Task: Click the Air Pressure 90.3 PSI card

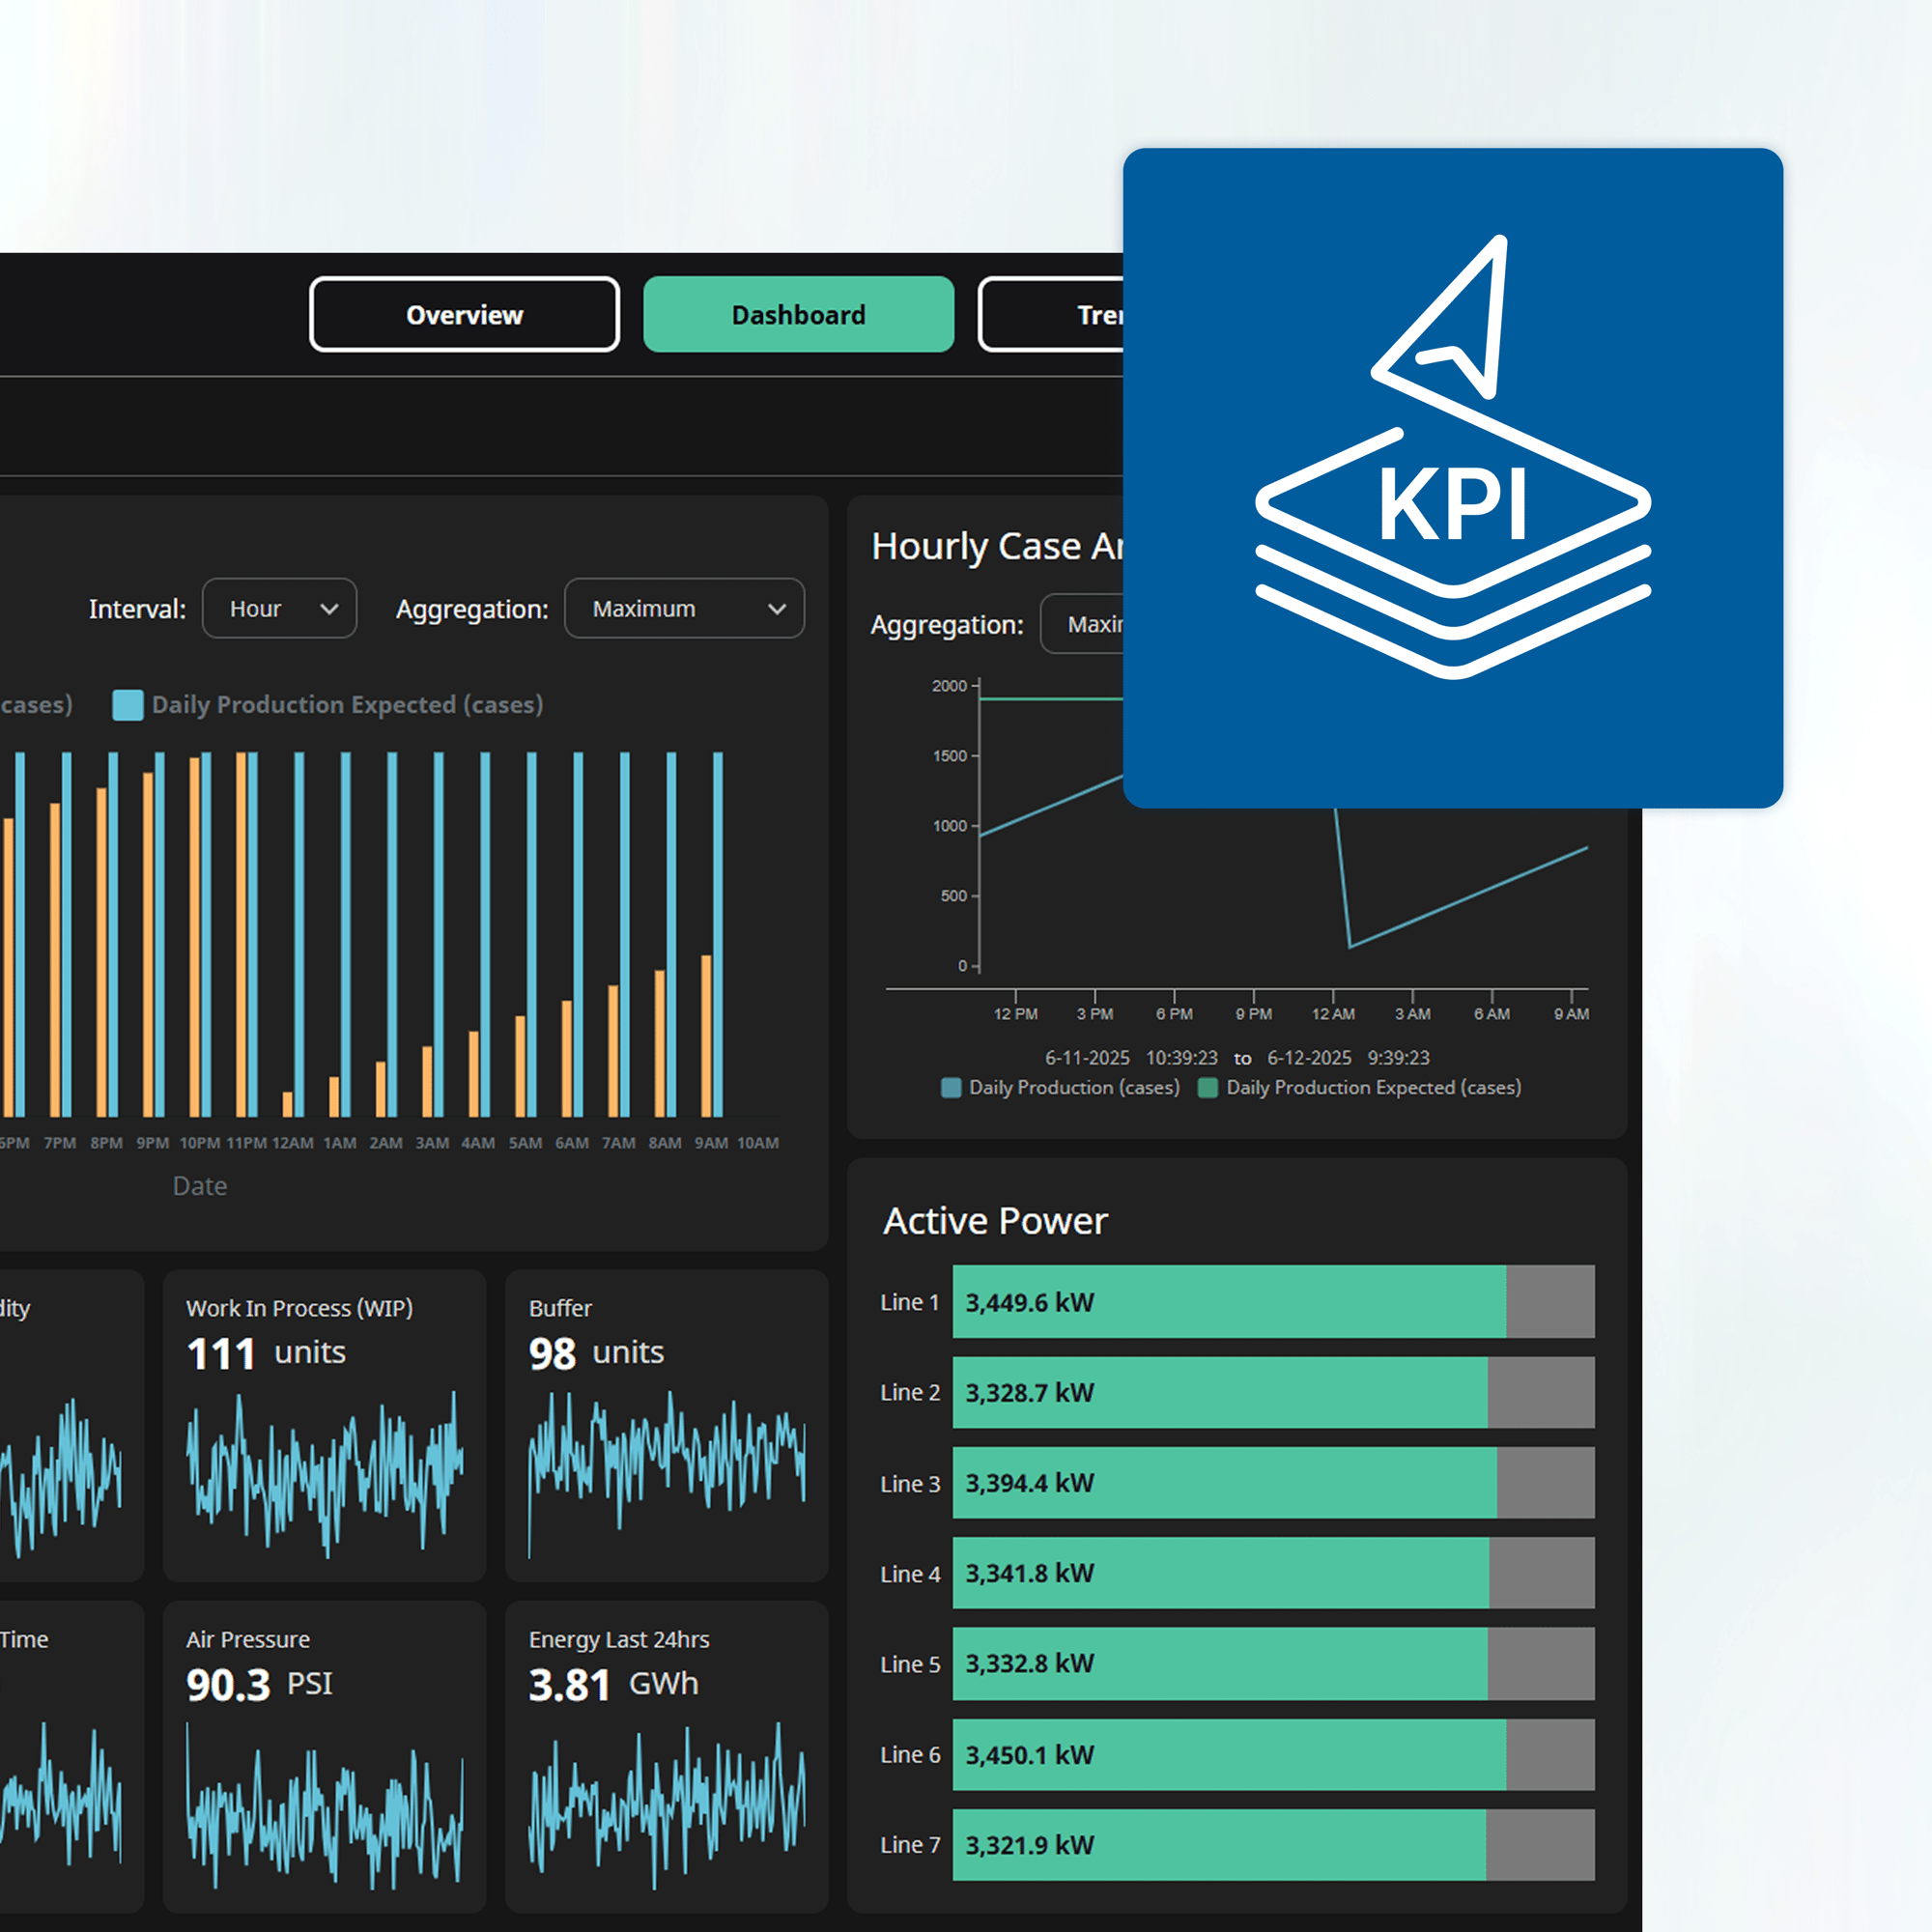Action: tap(324, 1756)
